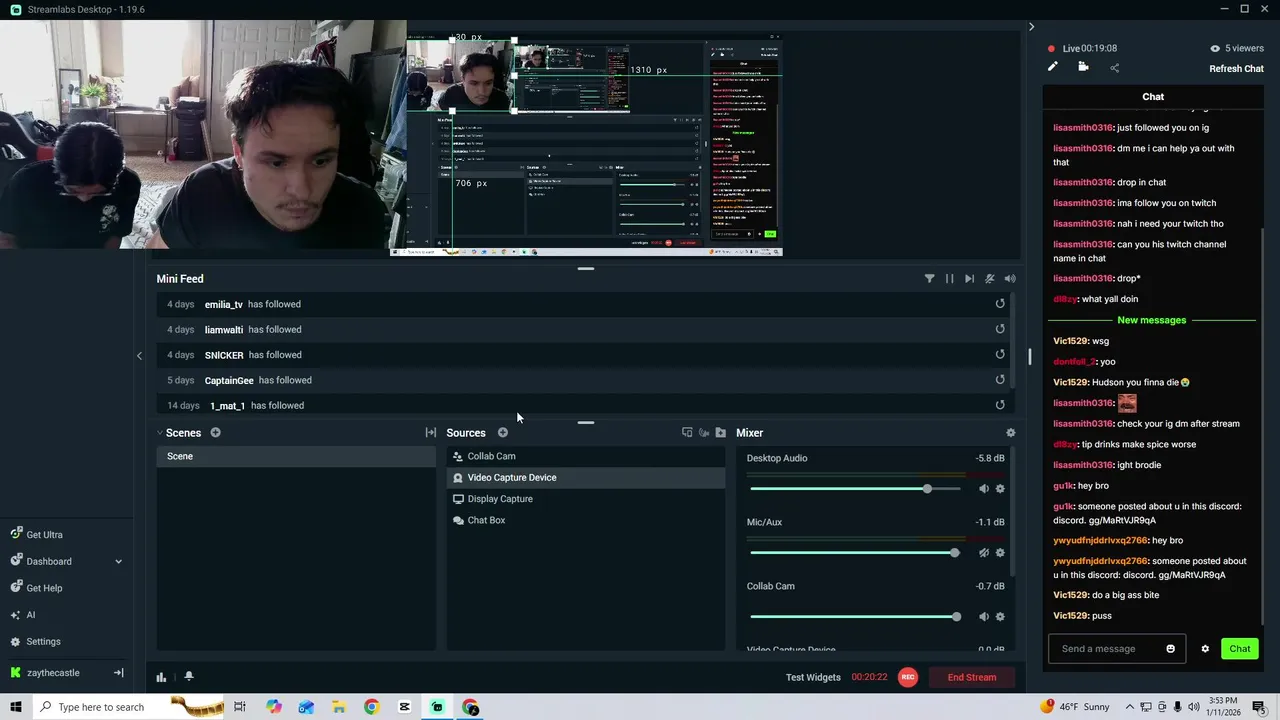The height and width of the screenshot is (720, 1280).
Task: Select the Chat tab
Action: coord(1153,97)
